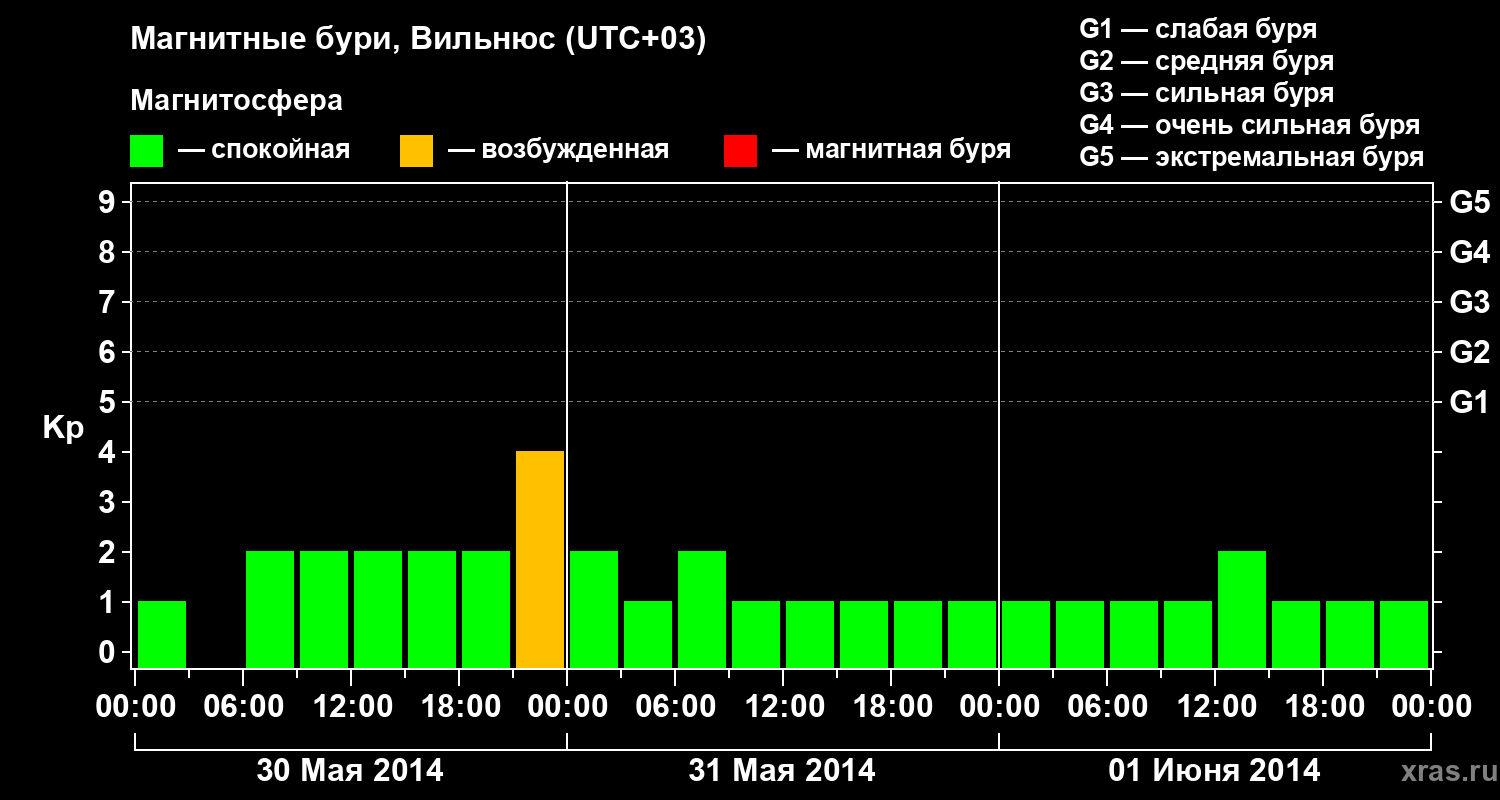The width and height of the screenshot is (1500, 800).
Task: Click the green 'спокойная' legend swatch
Action: [146, 150]
